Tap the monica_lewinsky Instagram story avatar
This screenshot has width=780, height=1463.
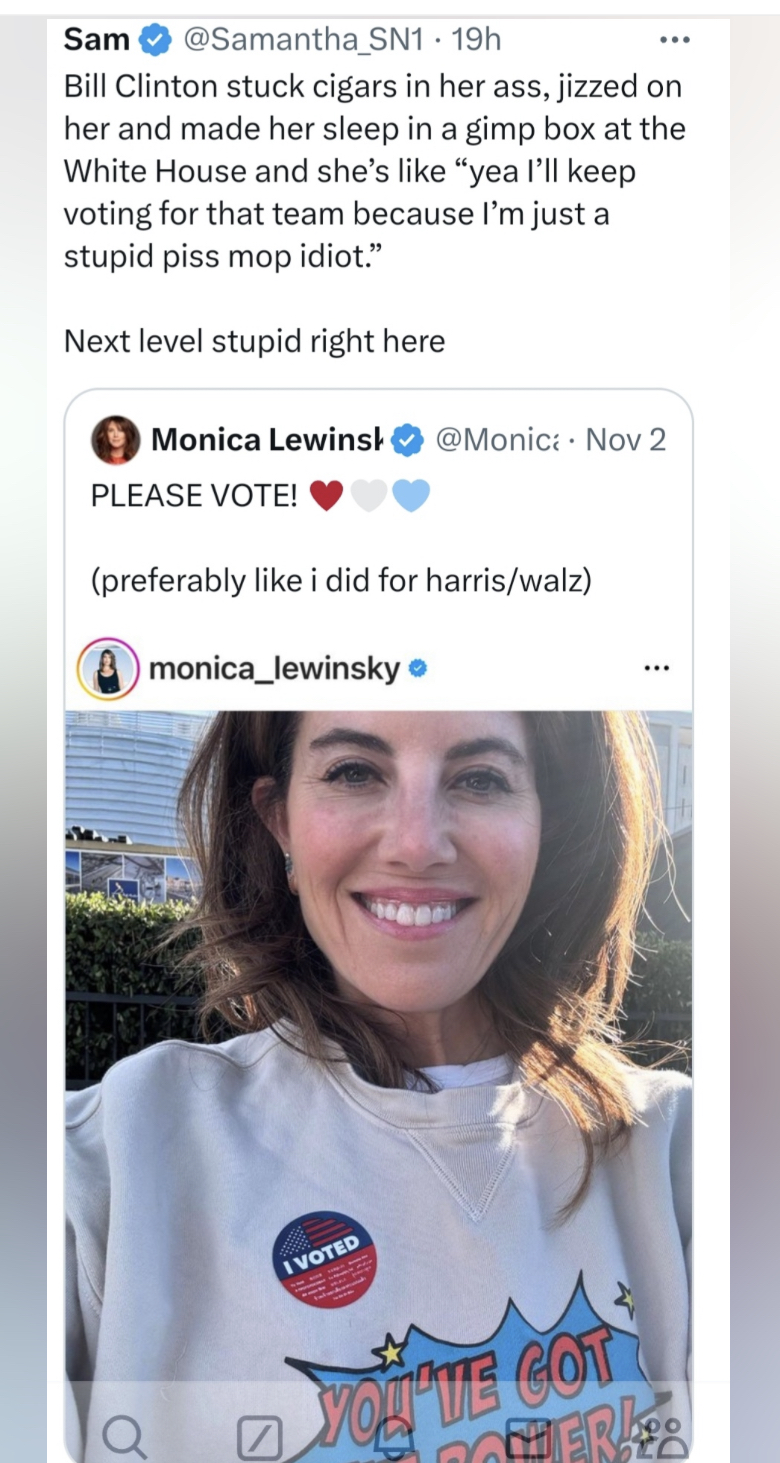[108, 669]
